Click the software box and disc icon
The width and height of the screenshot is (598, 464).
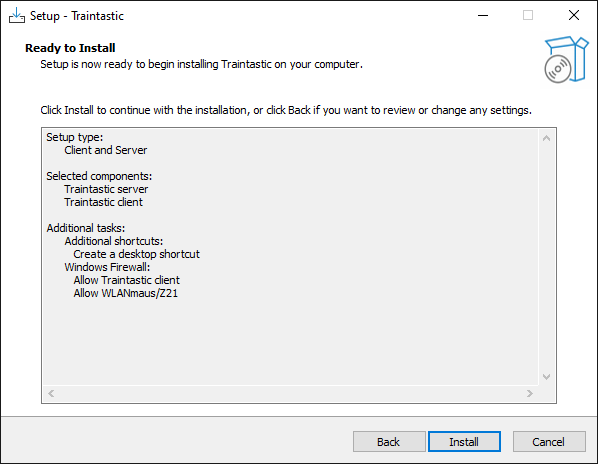tap(566, 60)
